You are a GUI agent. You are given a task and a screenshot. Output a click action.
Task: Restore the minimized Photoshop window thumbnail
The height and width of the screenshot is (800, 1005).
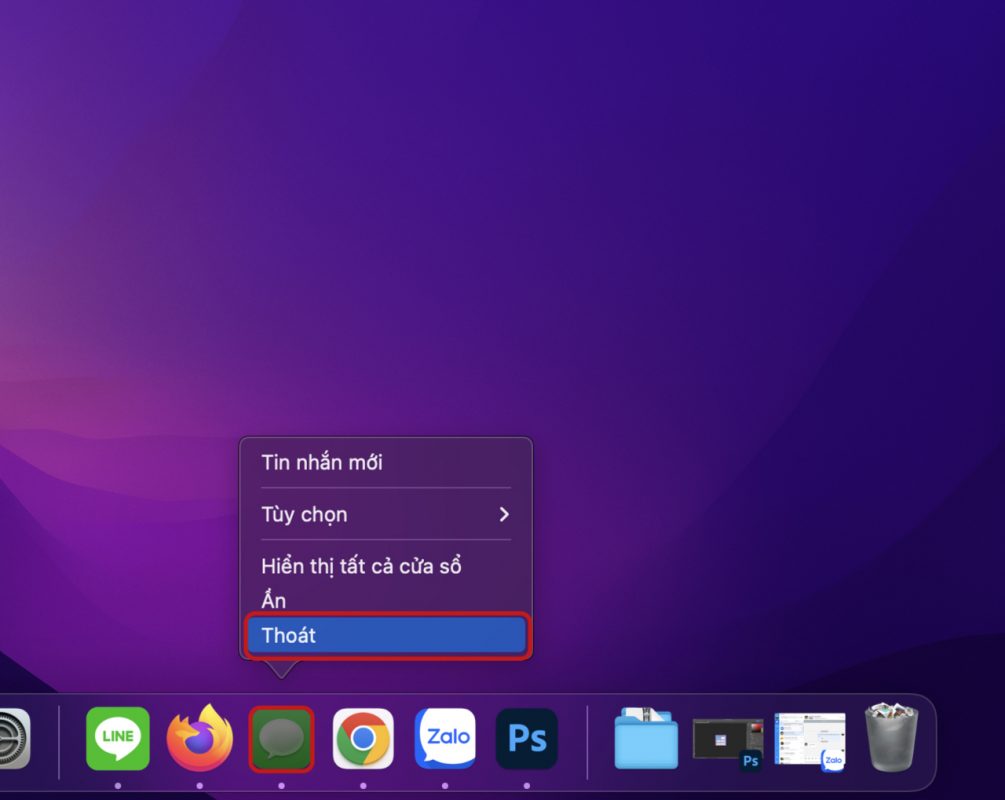coord(727,741)
